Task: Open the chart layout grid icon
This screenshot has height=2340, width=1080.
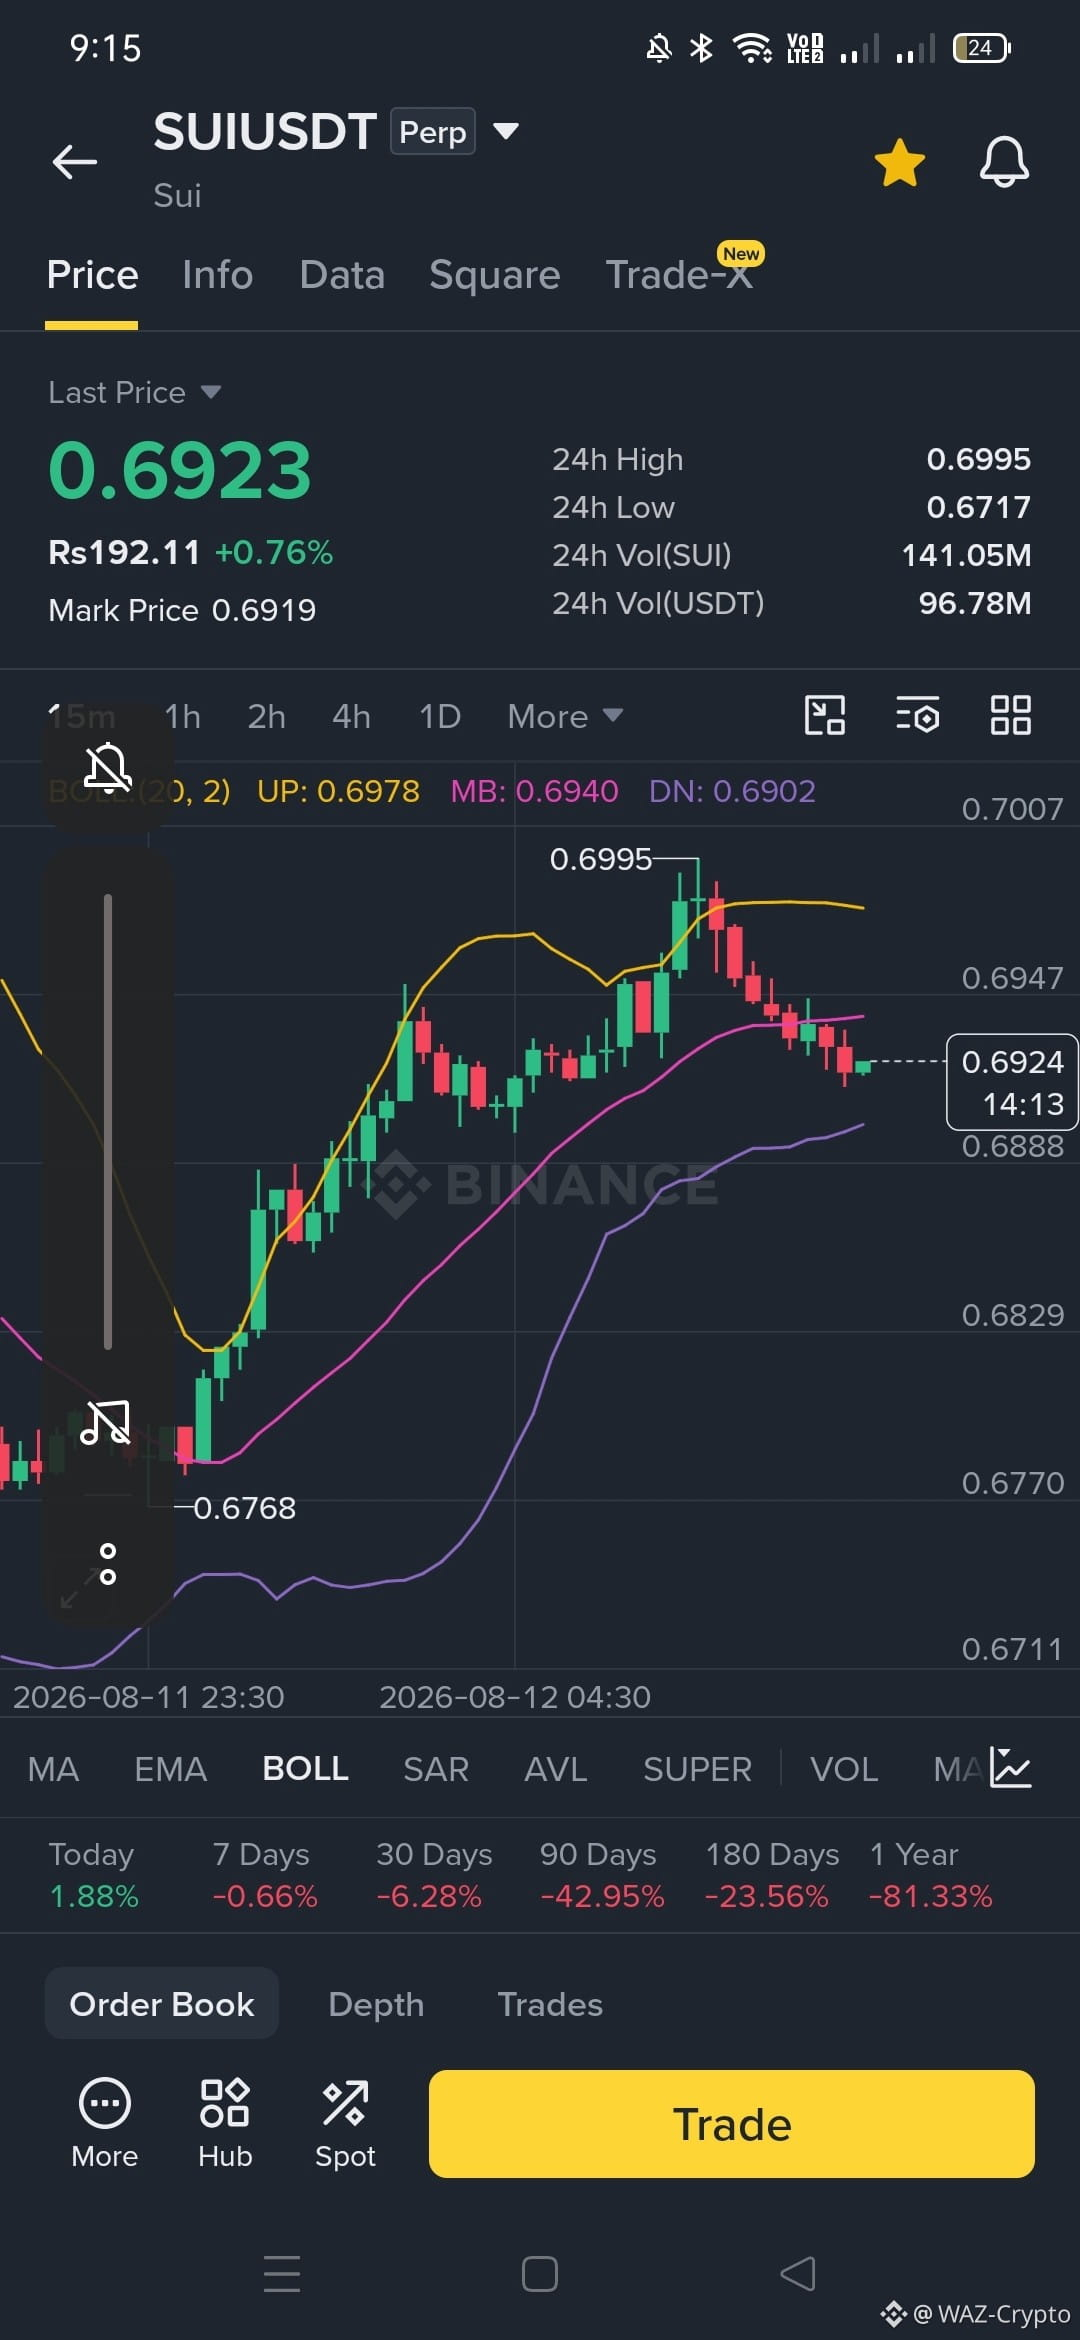Action: click(x=1010, y=716)
